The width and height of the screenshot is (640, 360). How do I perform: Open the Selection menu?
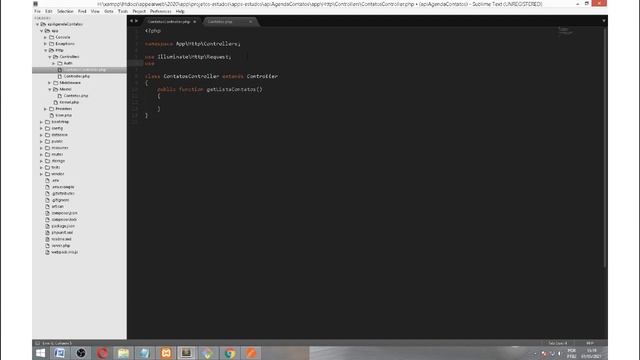[x=65, y=11]
